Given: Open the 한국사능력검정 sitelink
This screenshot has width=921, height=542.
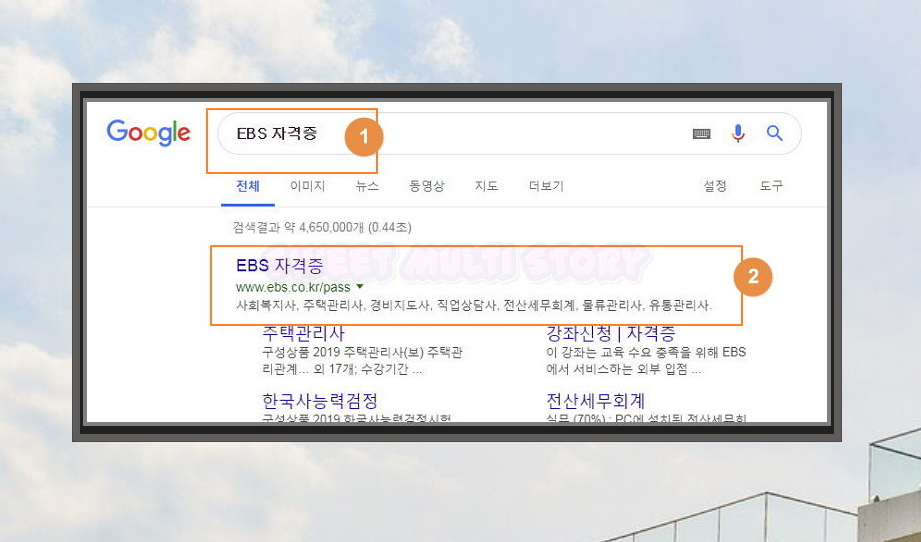Looking at the screenshot, I should coord(320,401).
